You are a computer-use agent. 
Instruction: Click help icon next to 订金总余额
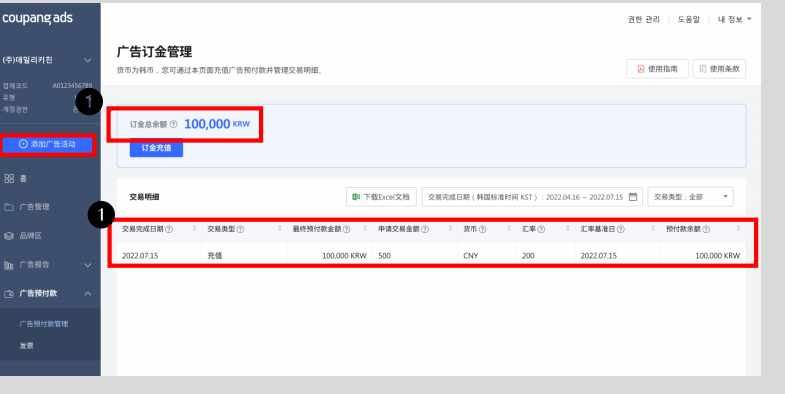(173, 124)
